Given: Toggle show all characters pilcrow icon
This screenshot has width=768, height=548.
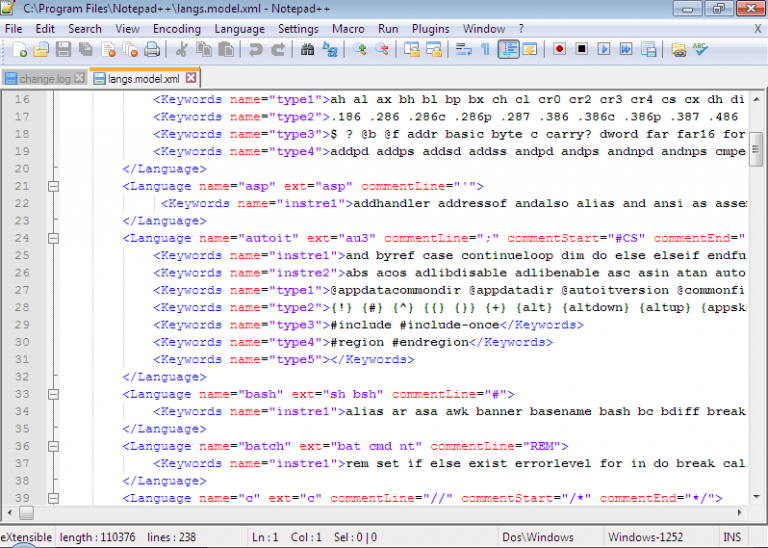Looking at the screenshot, I should click(x=485, y=49).
